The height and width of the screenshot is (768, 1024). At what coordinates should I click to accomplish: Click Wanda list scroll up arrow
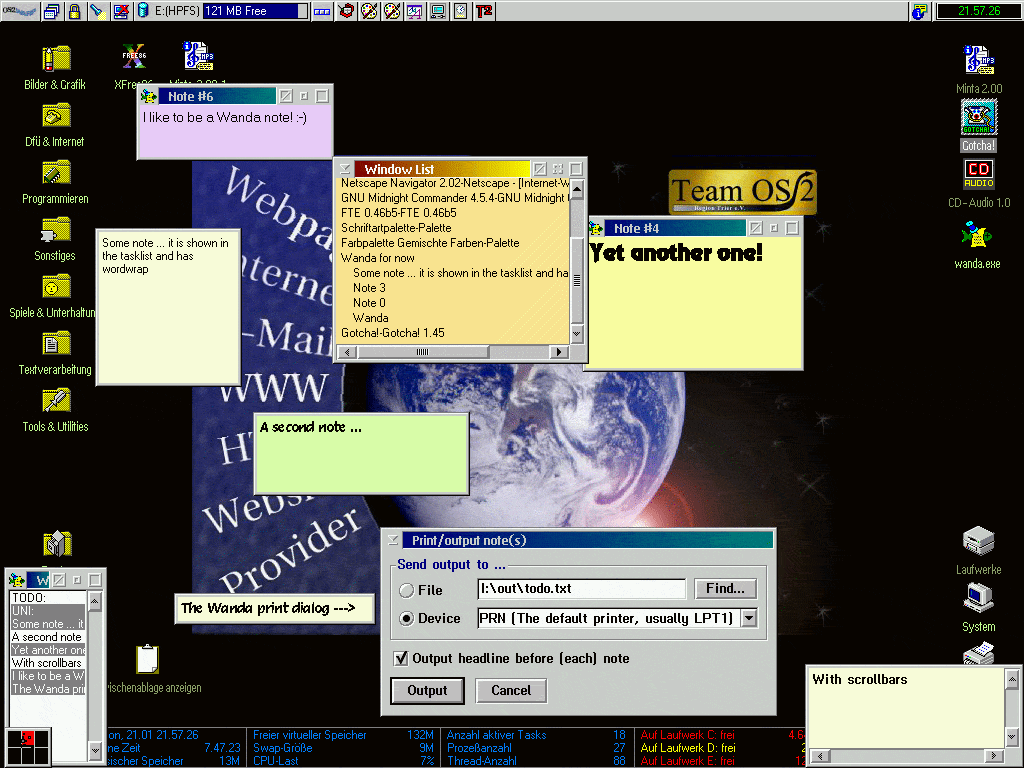coord(95,600)
